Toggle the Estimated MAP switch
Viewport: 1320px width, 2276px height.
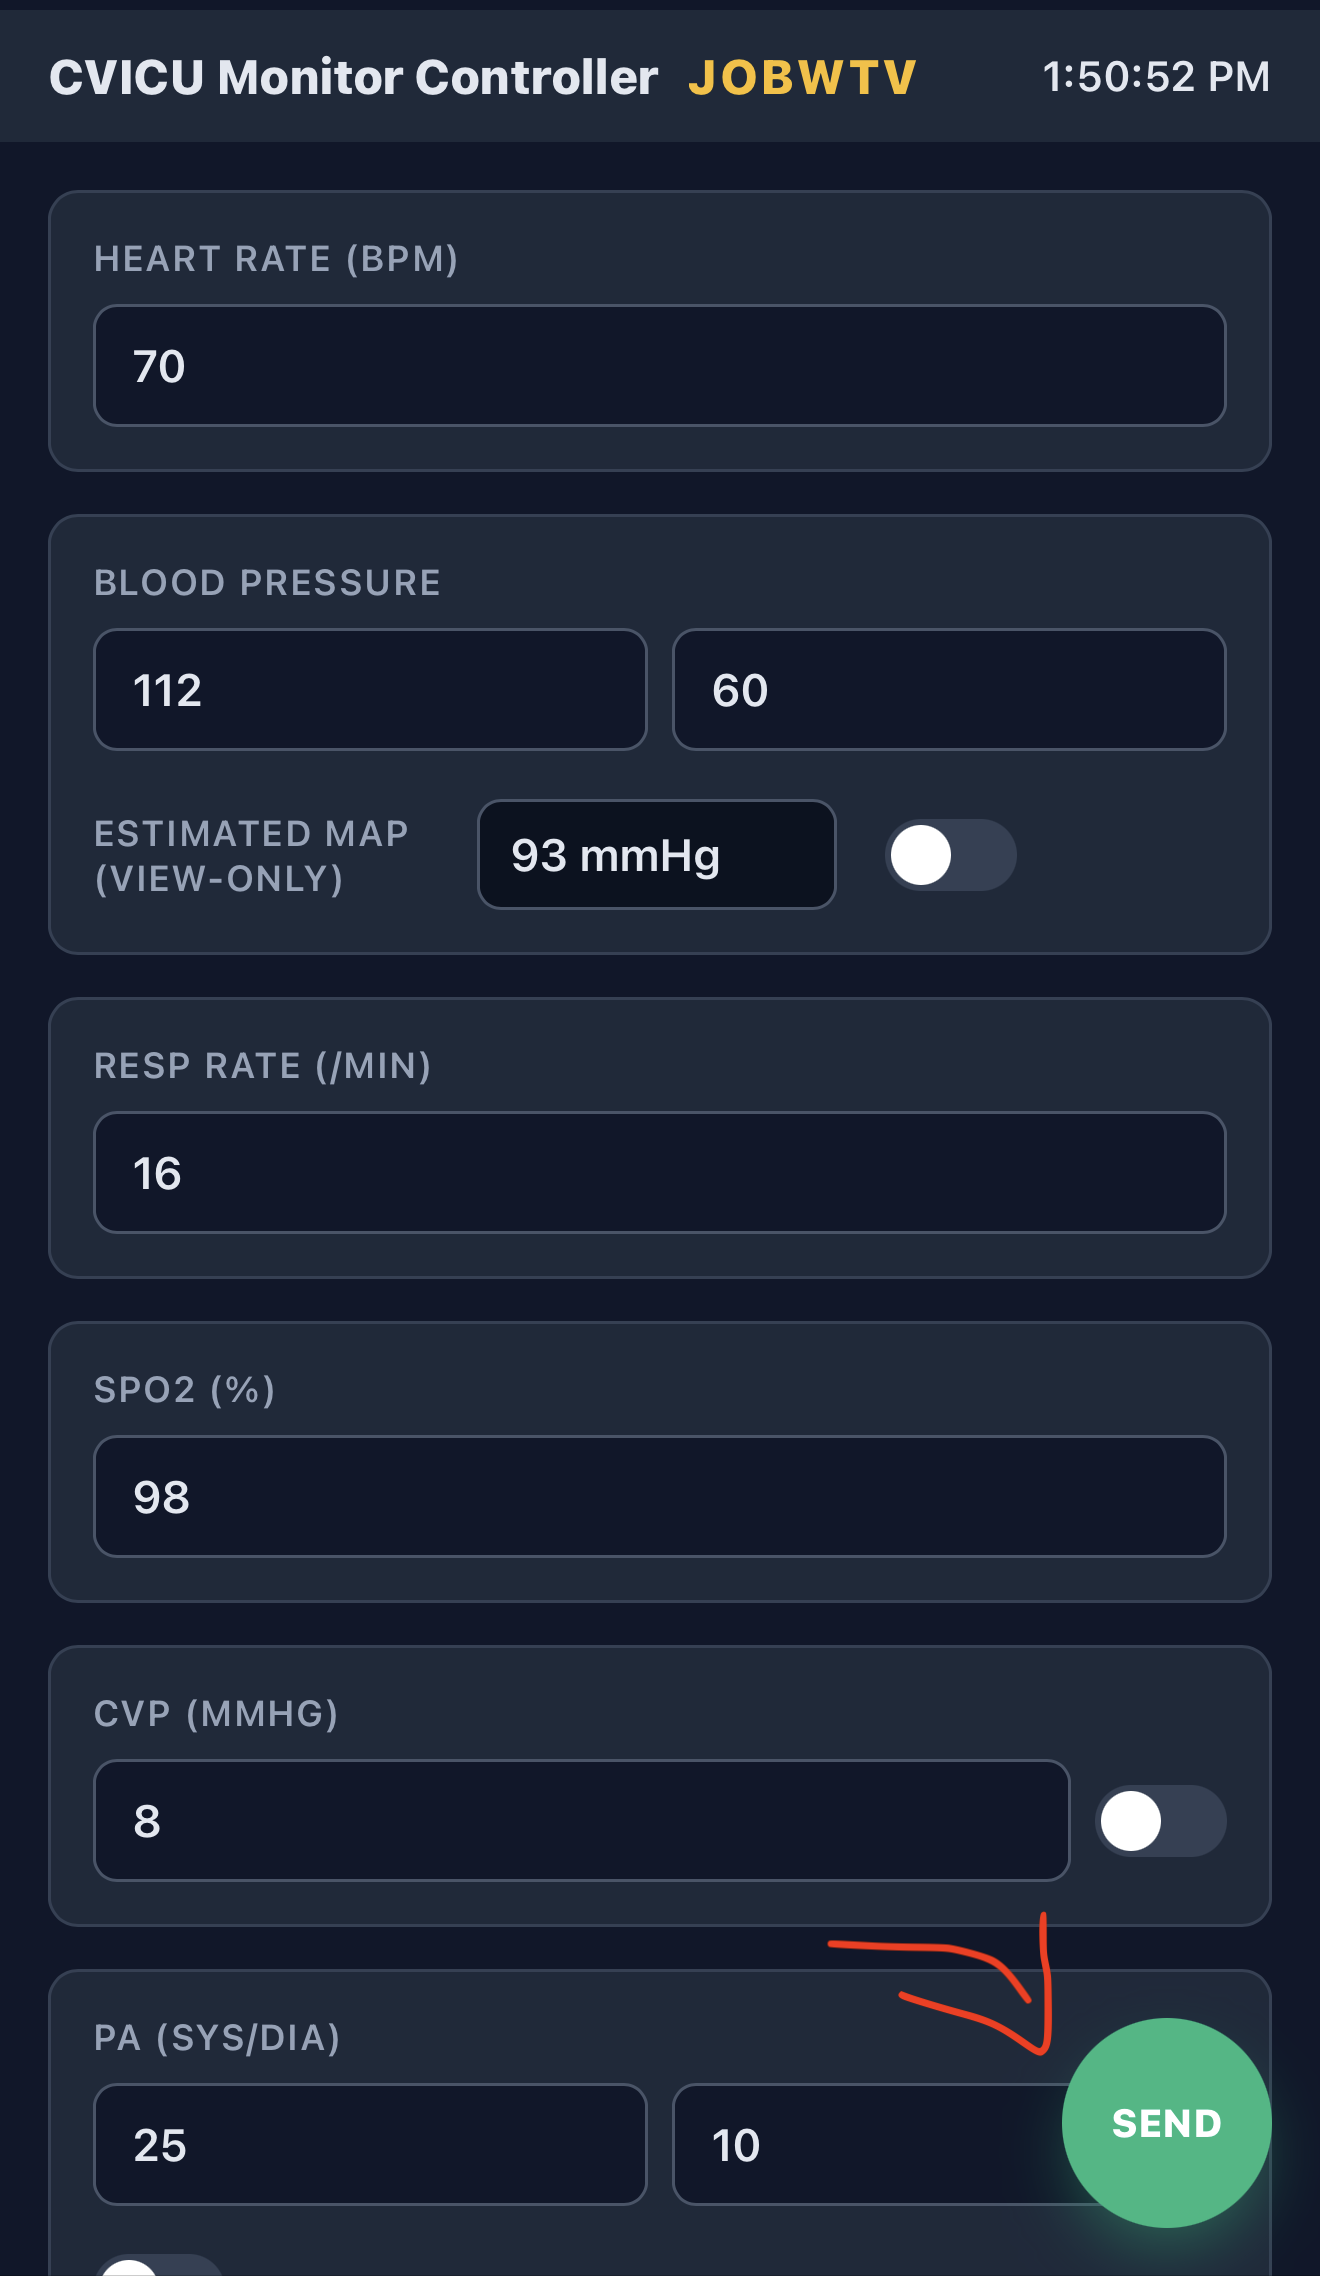pyautogui.click(x=948, y=855)
